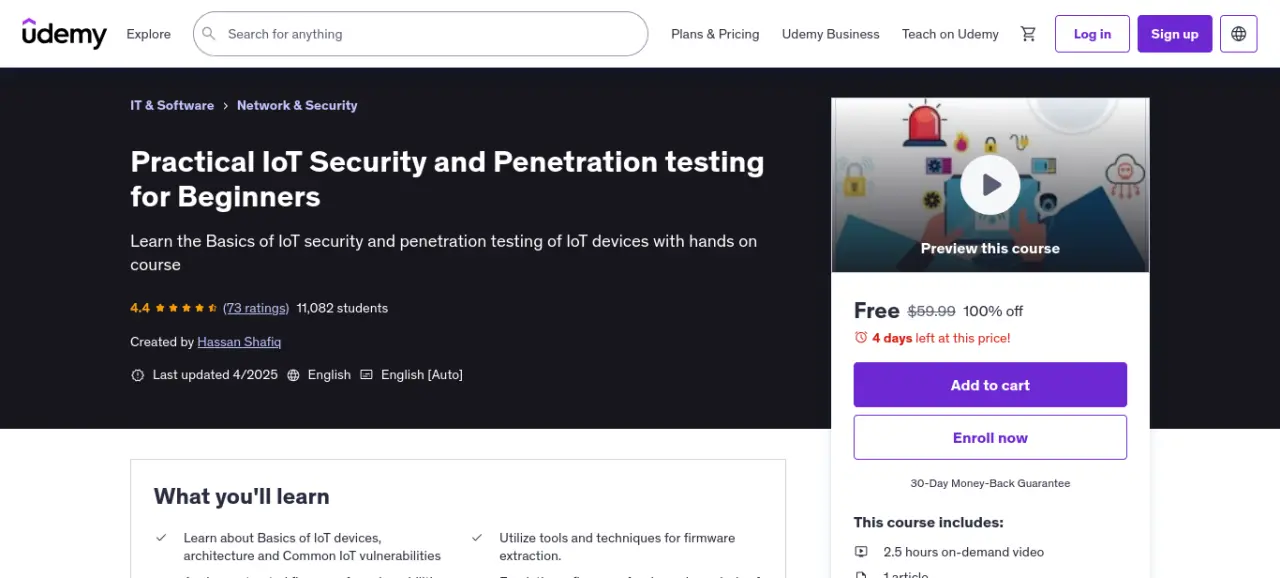Open the language globe button
This screenshot has height=578, width=1280.
1239,34
